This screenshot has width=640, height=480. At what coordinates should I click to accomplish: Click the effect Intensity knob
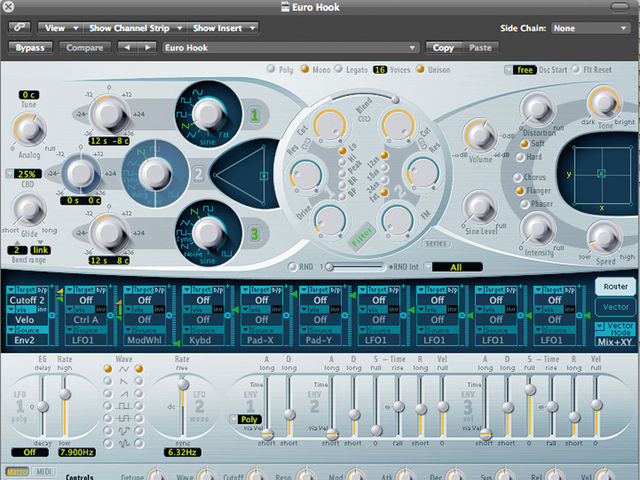point(538,229)
